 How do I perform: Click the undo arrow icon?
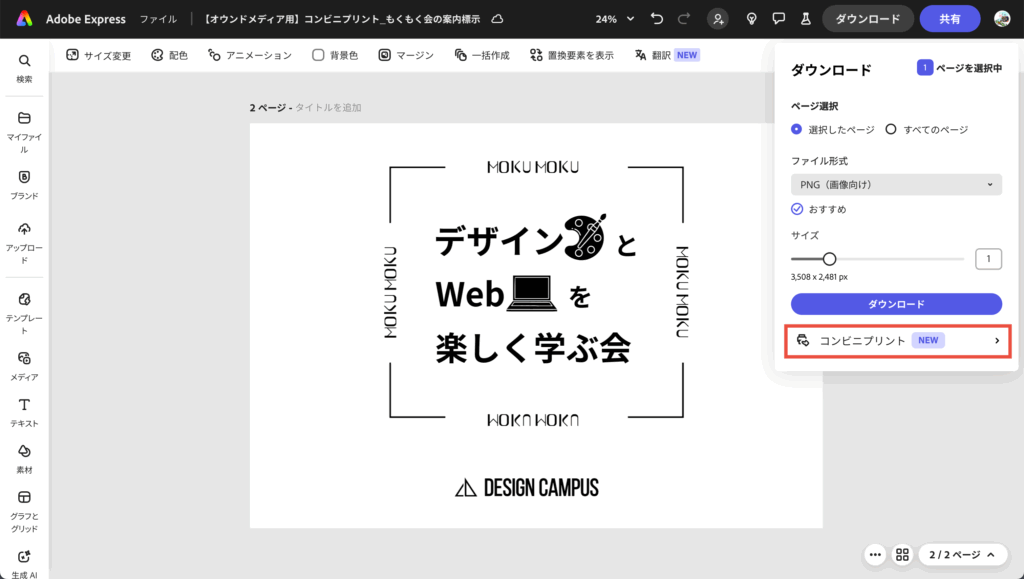[656, 19]
